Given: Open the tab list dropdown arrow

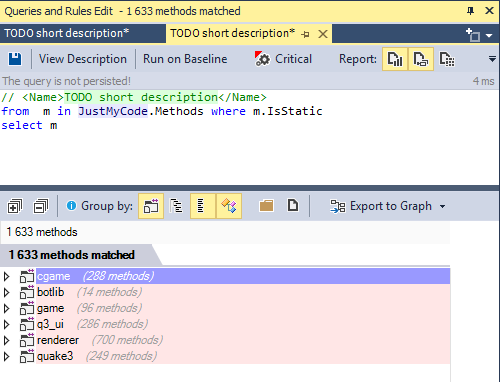Looking at the screenshot, I should point(489,35).
